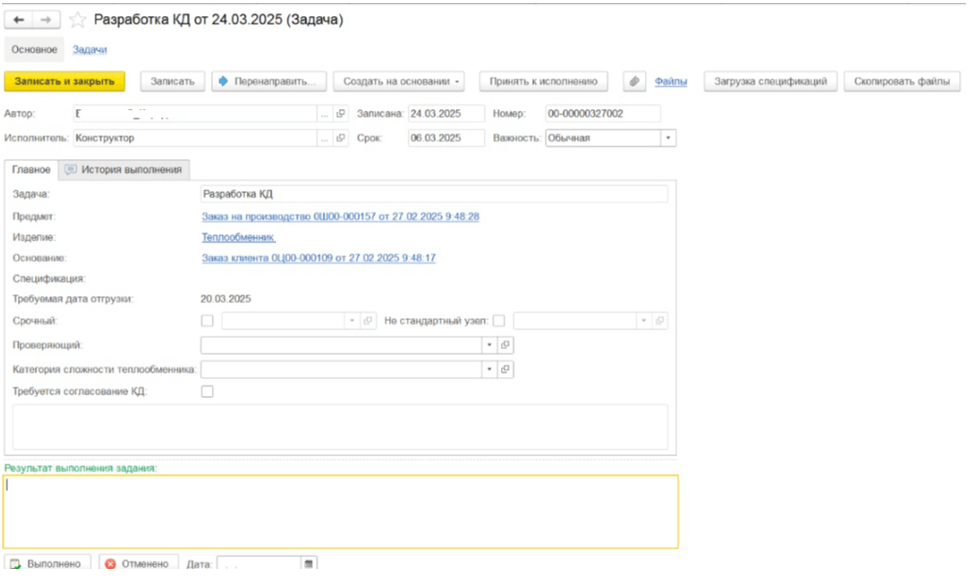Click open icon next to Исполнитель field
970x578 pixels.
340,138
